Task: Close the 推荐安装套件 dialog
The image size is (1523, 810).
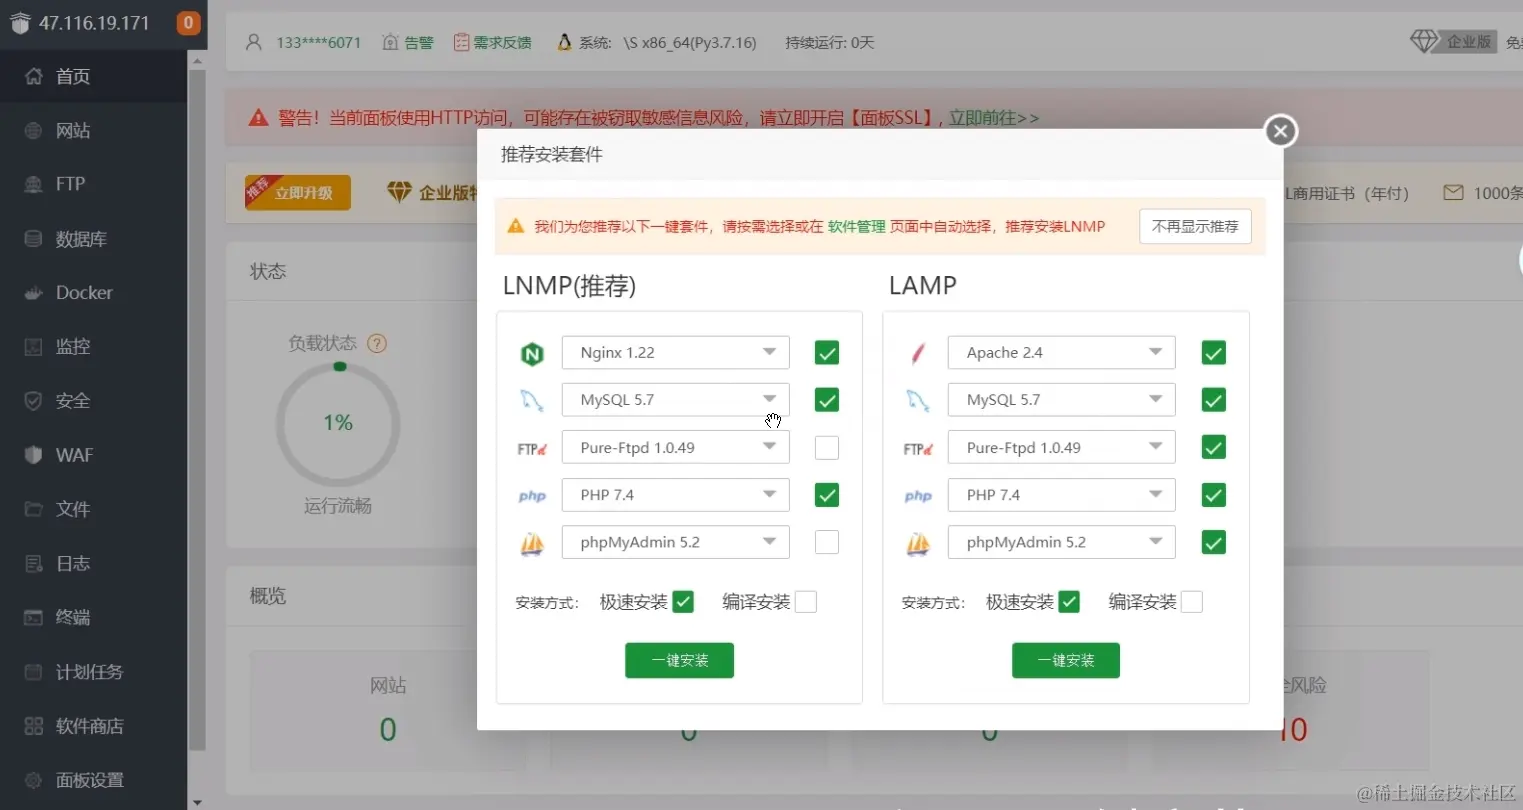Action: (x=1281, y=131)
